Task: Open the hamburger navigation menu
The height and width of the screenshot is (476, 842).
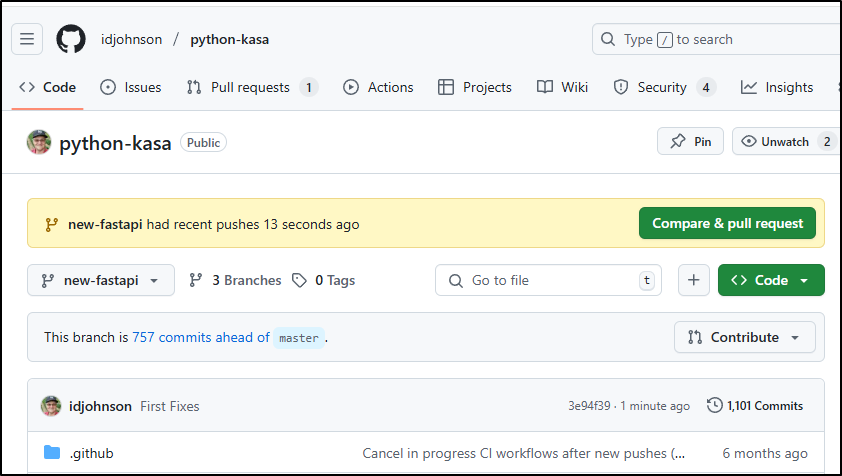Action: (x=27, y=39)
